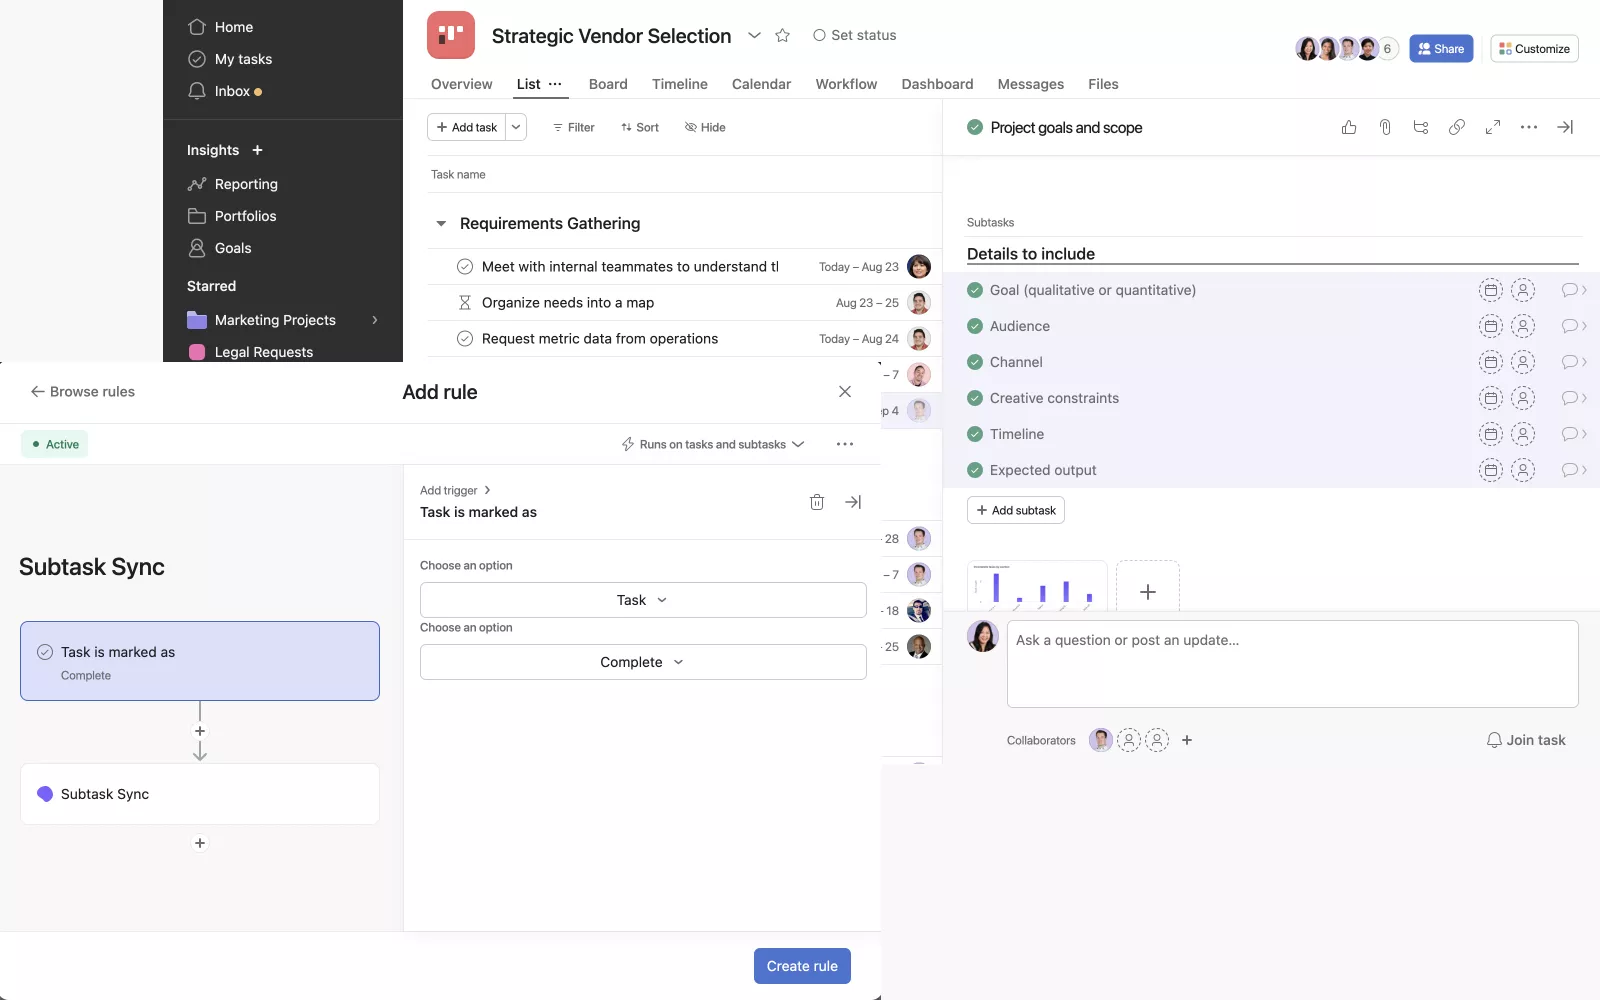Toggle completion of 'Project goals and scope'
Image resolution: width=1600 pixels, height=1000 pixels.
[x=975, y=128]
